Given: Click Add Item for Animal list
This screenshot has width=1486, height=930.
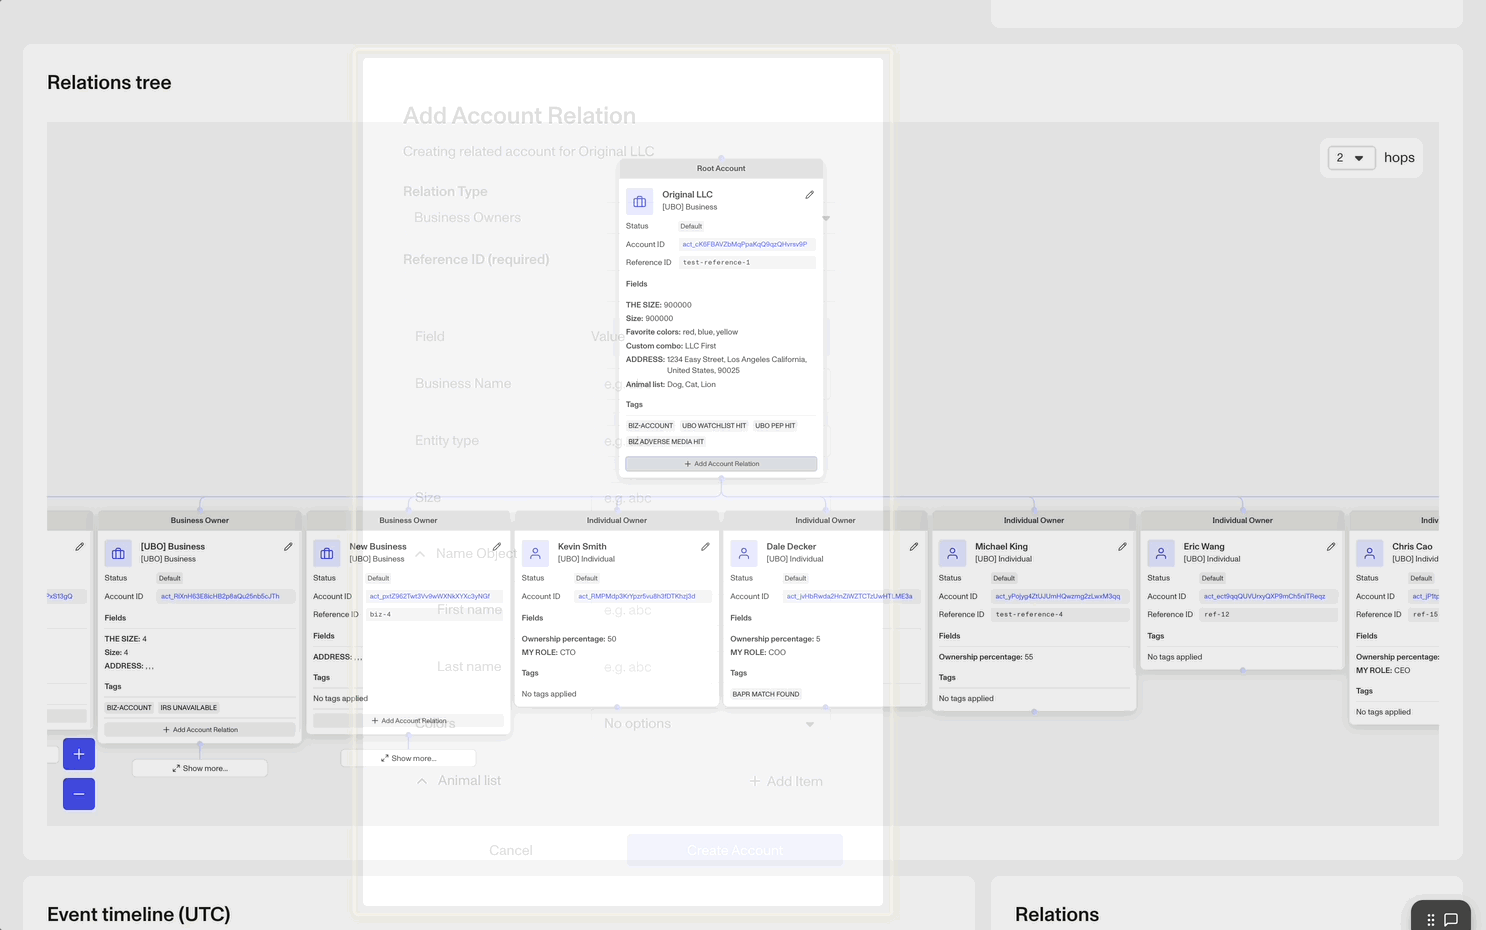Looking at the screenshot, I should pos(786,782).
